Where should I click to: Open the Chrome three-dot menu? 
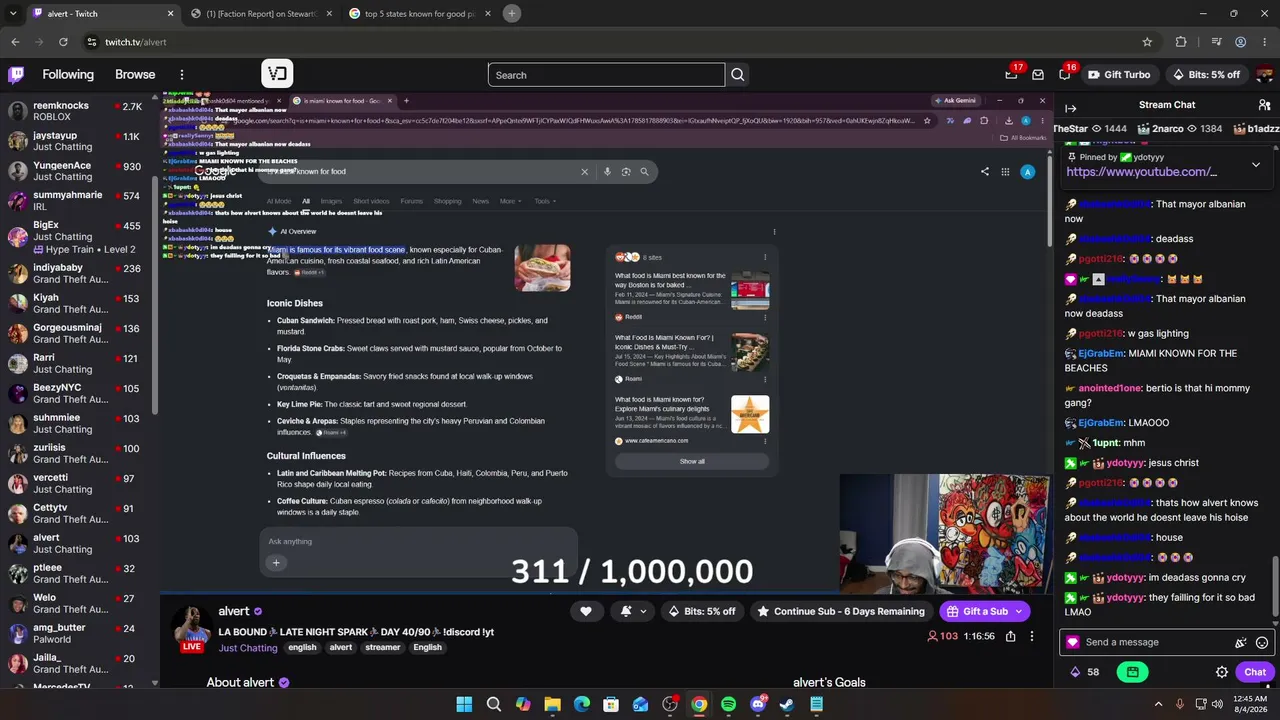(x=1265, y=42)
